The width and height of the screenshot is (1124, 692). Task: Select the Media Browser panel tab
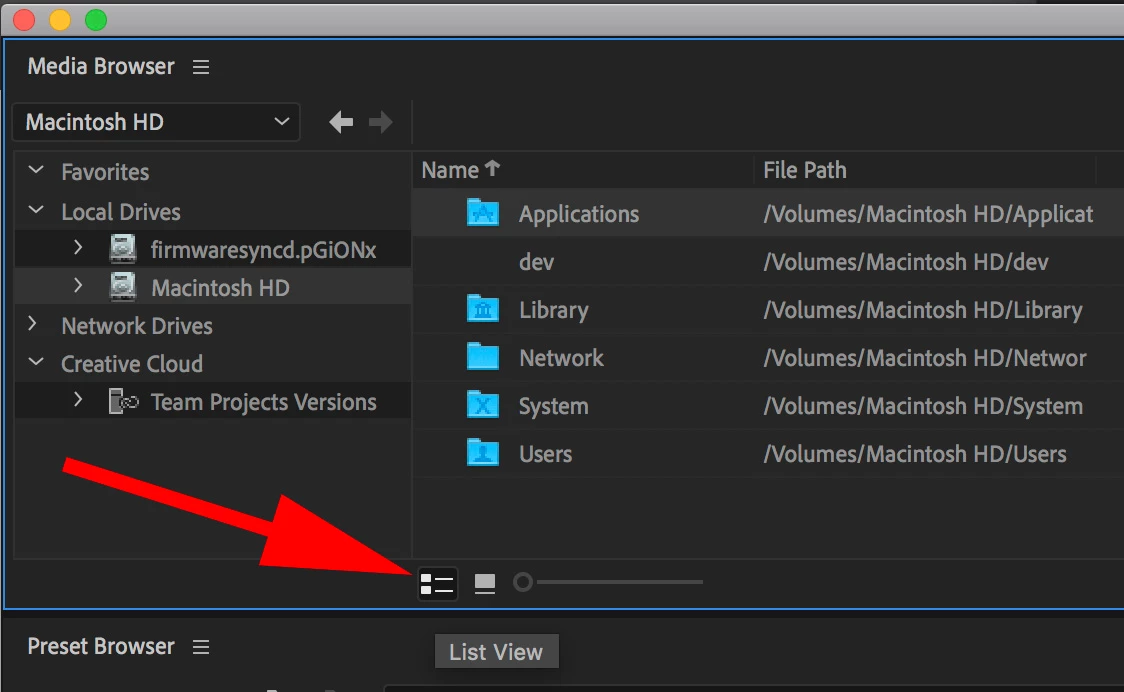[100, 67]
